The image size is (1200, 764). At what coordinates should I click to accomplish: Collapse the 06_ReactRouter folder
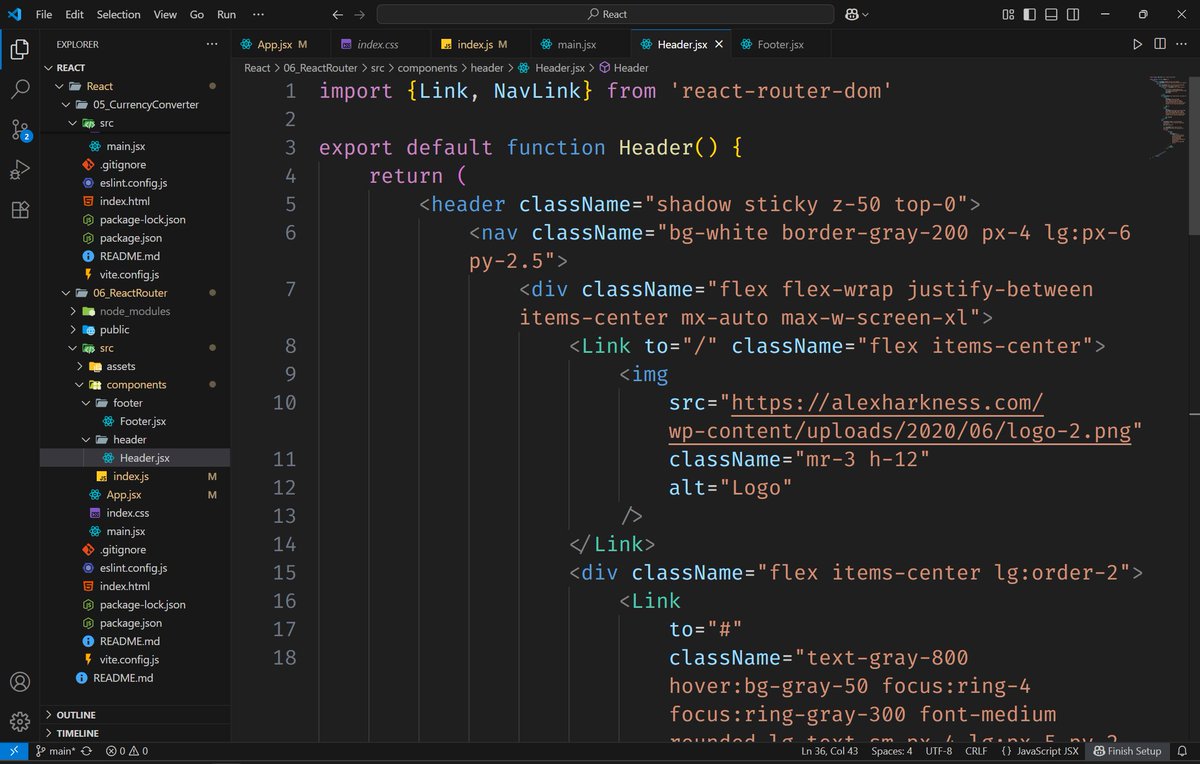click(130, 293)
